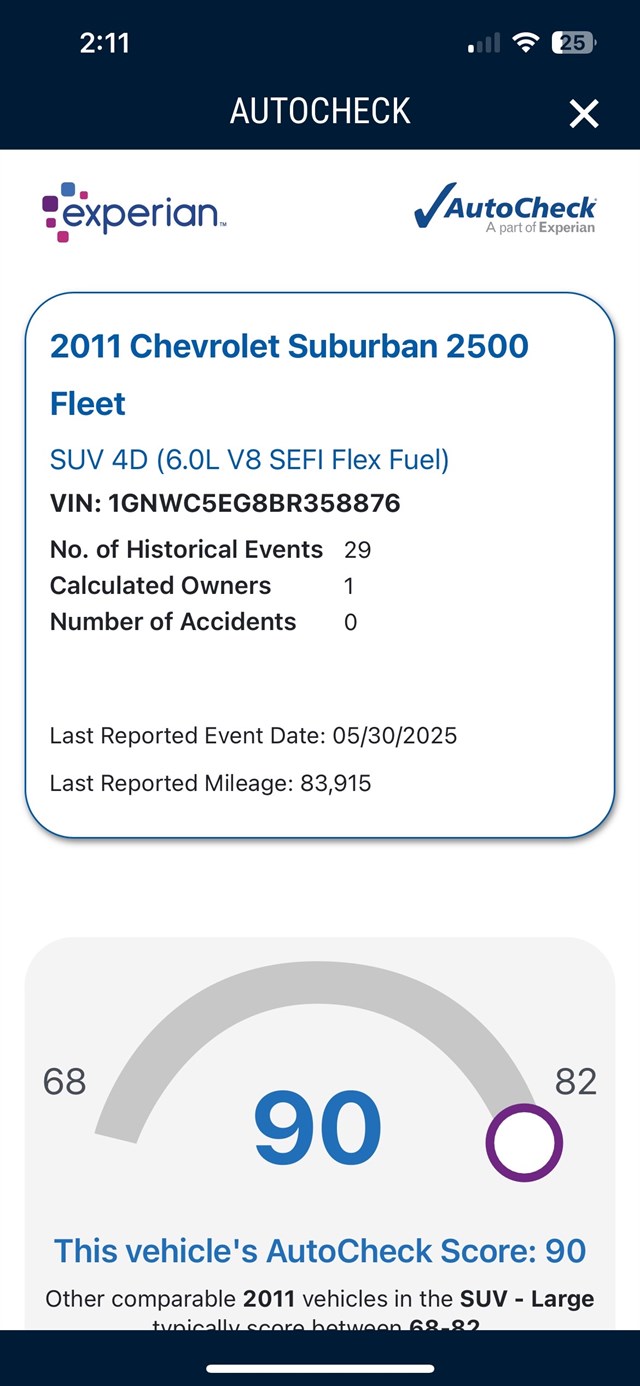
Task: Tap the cellular signal bars
Action: click(484, 44)
